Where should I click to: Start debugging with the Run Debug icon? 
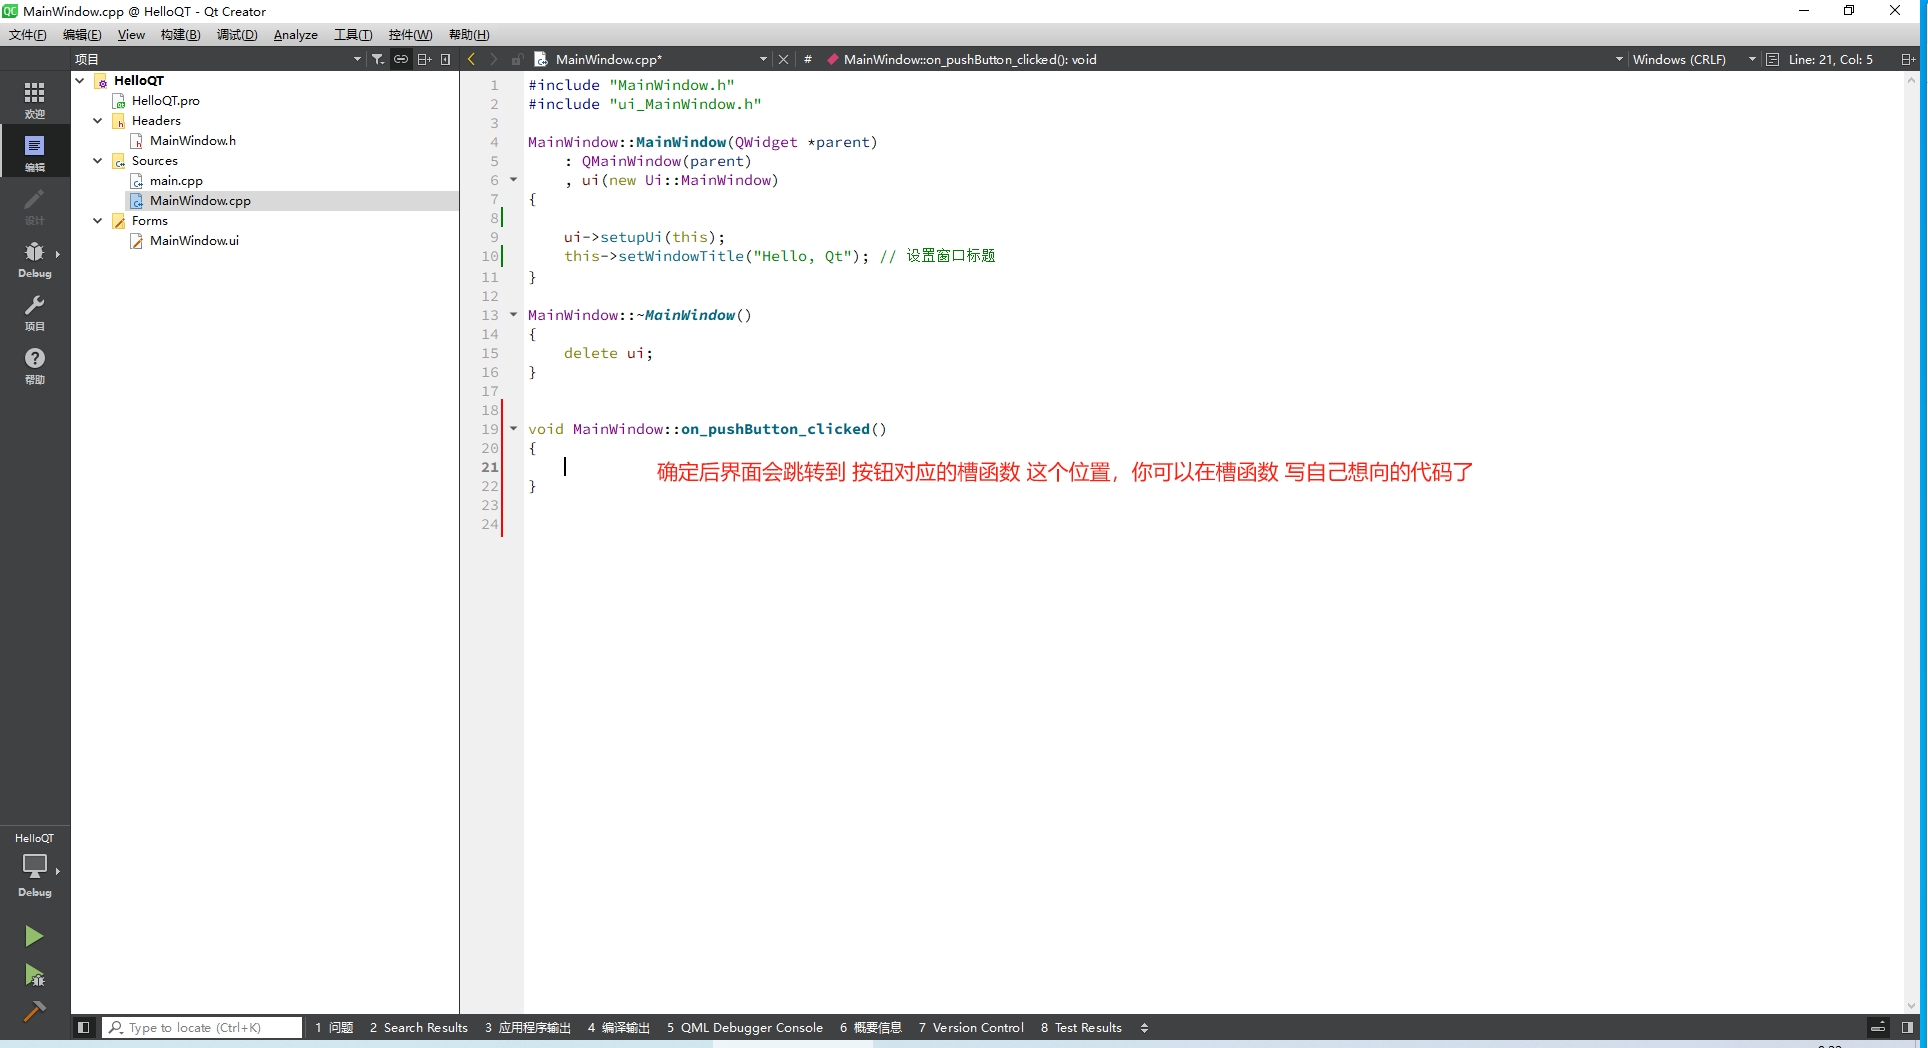click(x=33, y=976)
